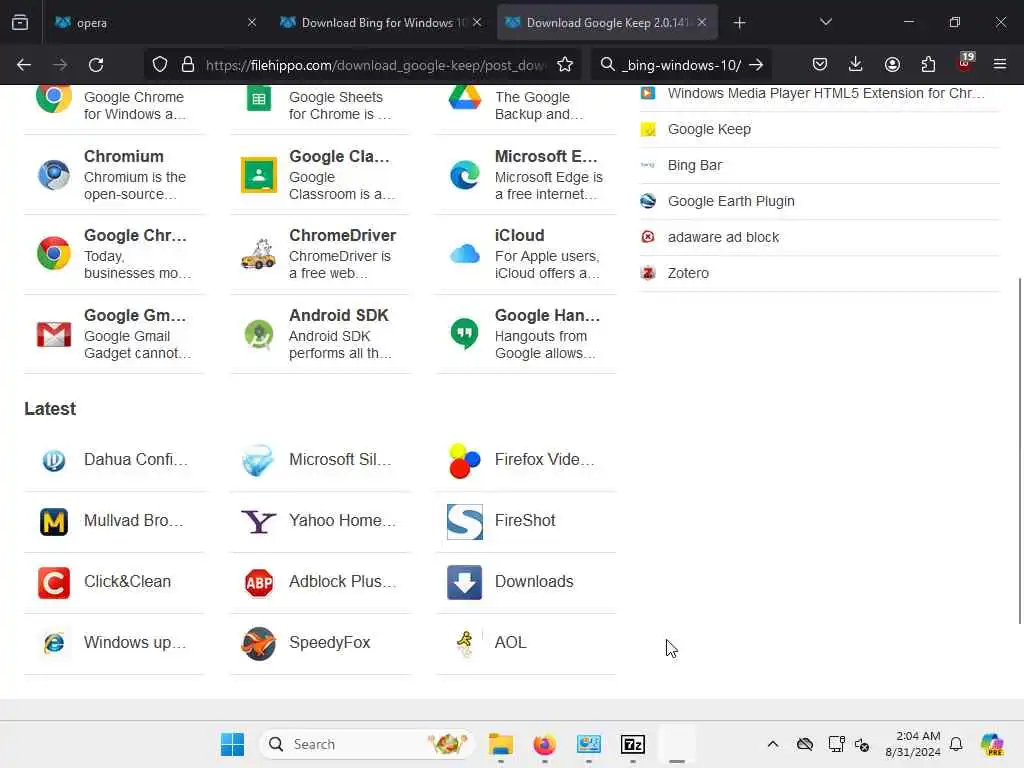Open the Firefox account menu
The width and height of the screenshot is (1024, 768).
point(892,64)
